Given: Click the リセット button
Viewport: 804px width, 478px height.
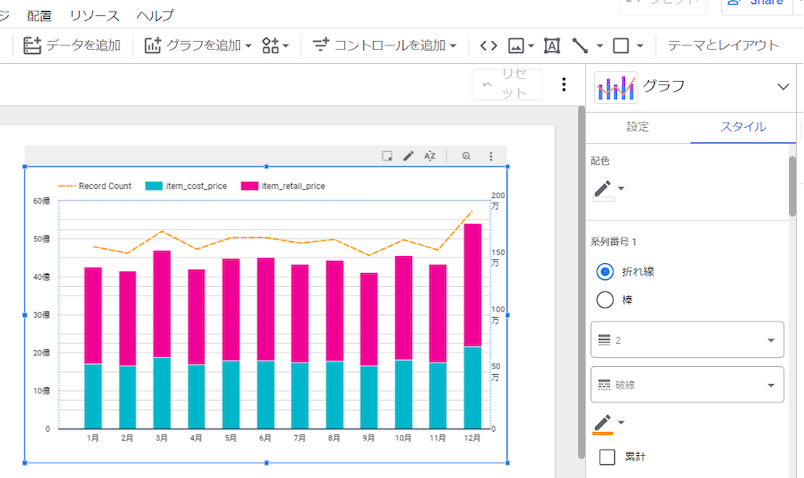Looking at the screenshot, I should point(507,84).
